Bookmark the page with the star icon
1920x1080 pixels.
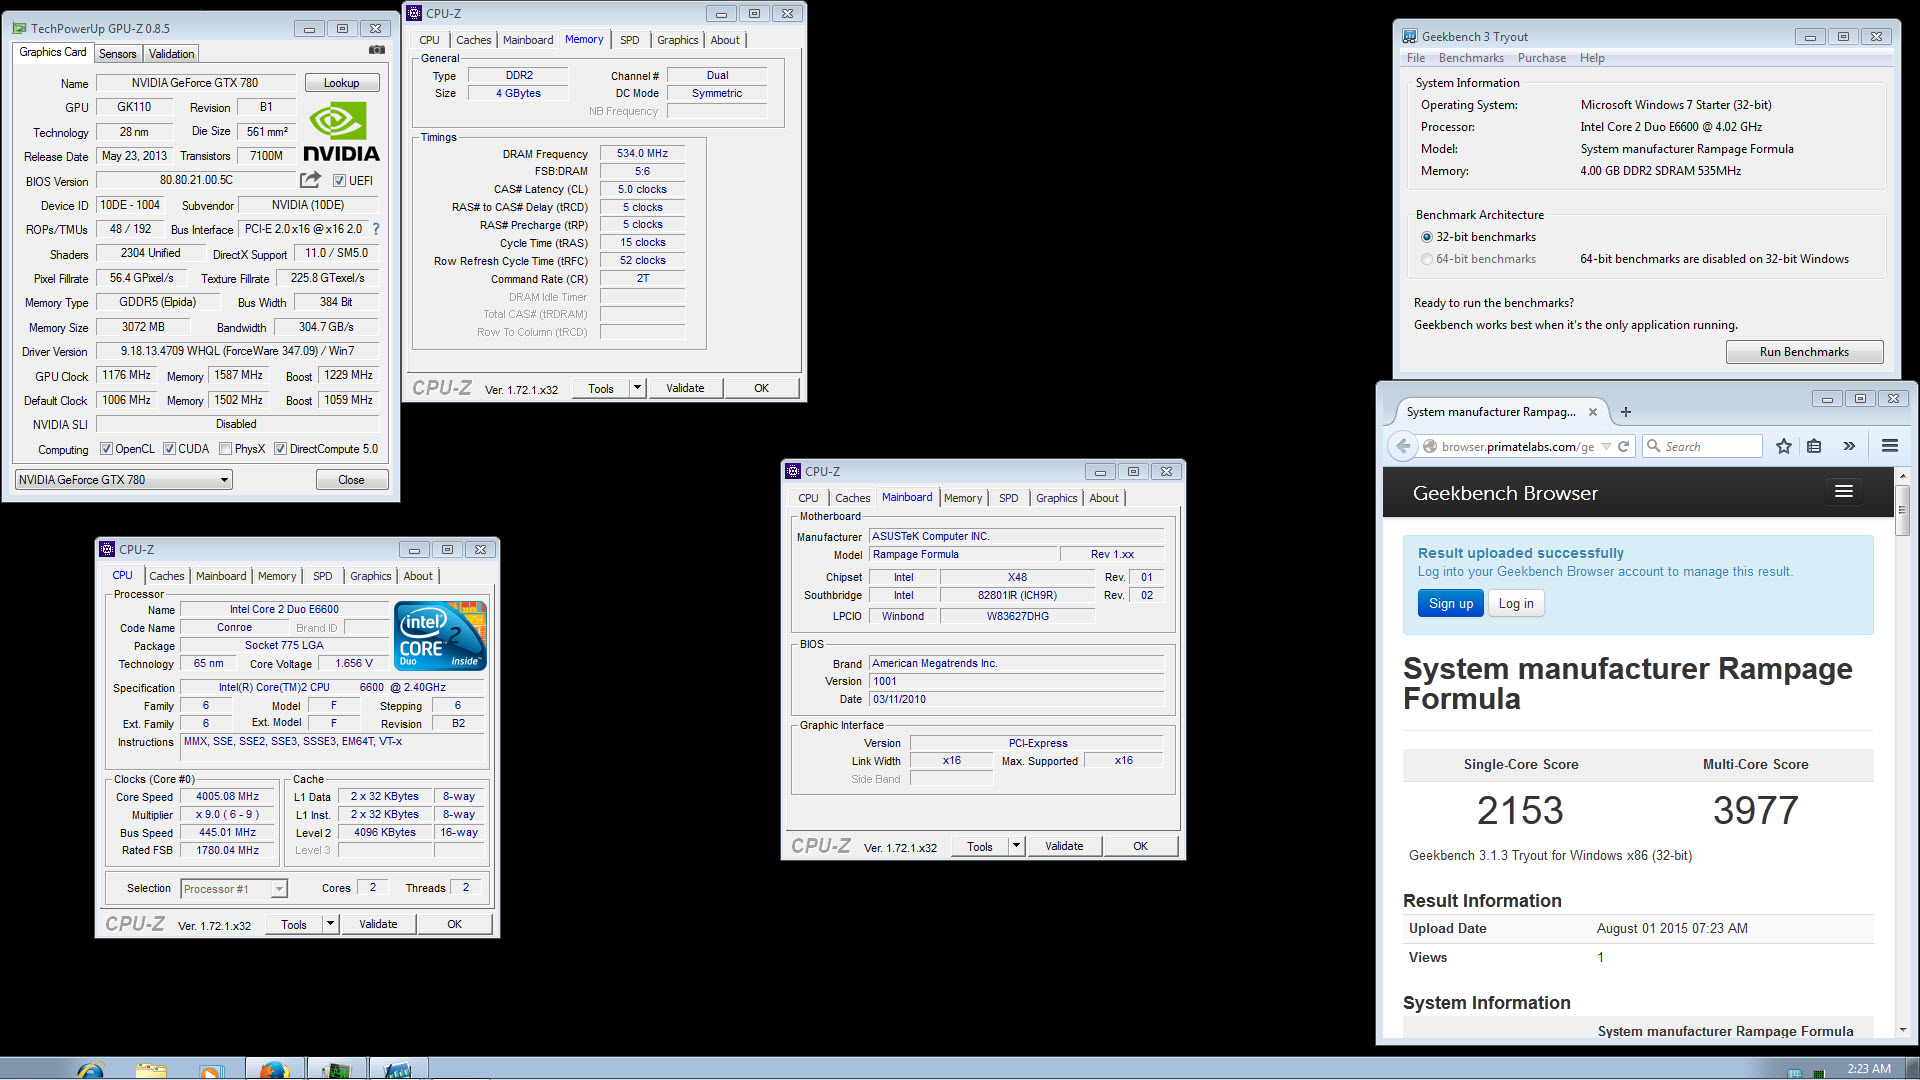(1783, 446)
